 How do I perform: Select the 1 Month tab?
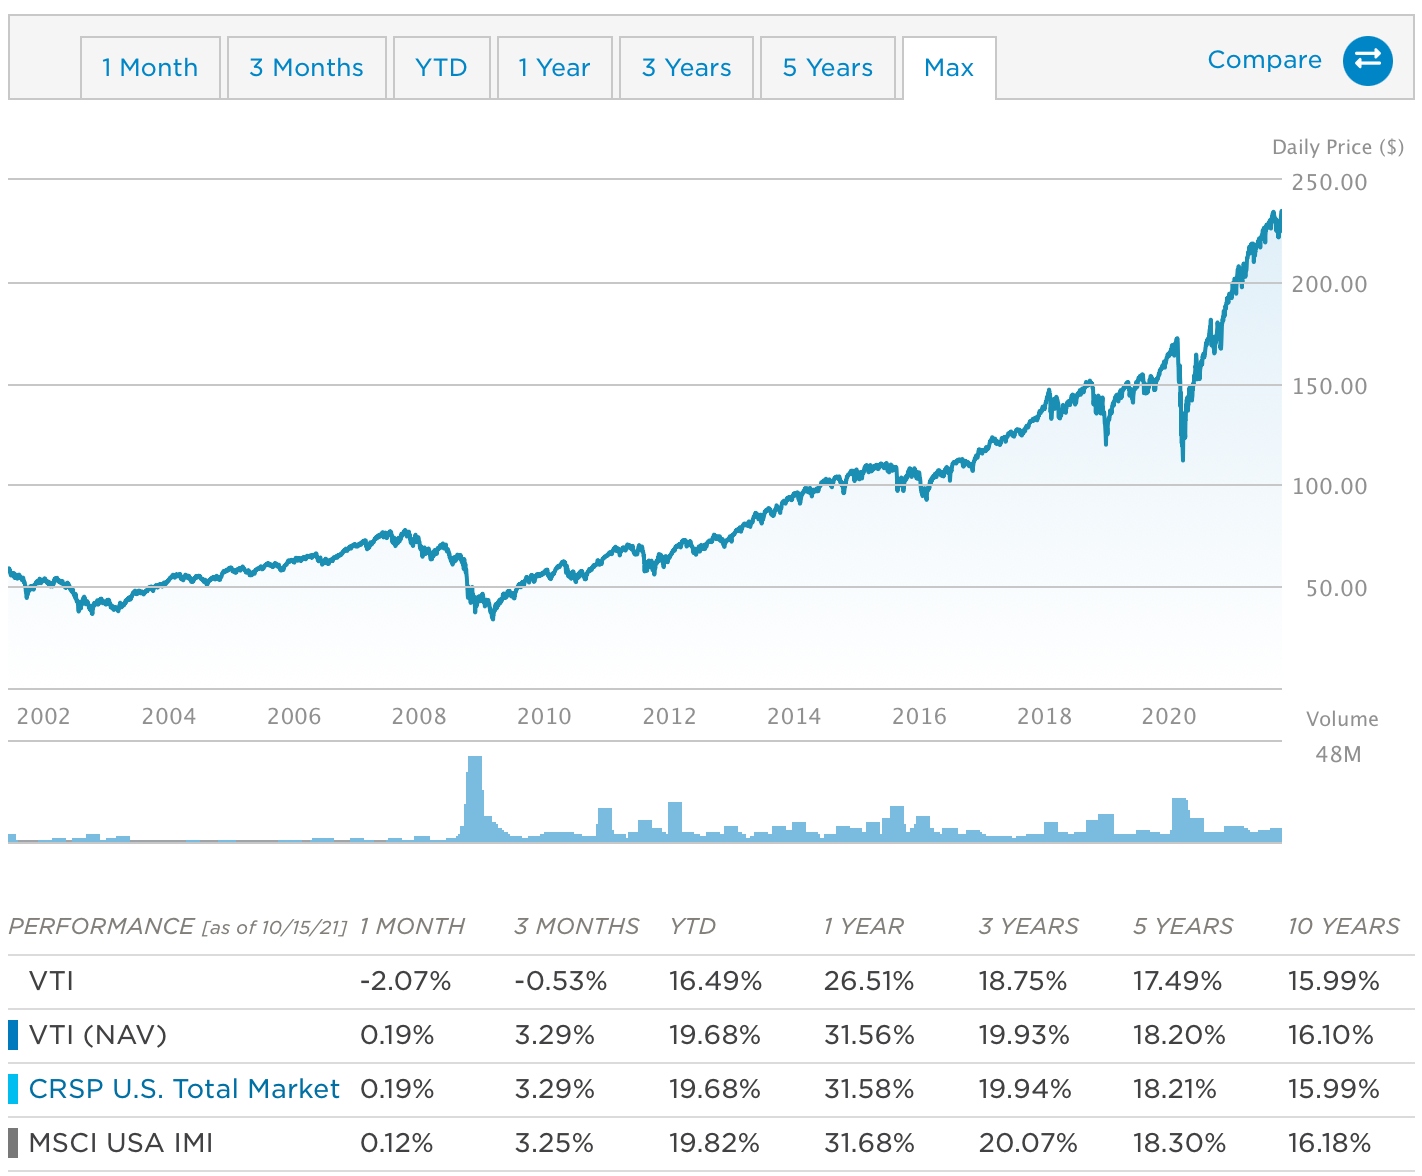150,68
